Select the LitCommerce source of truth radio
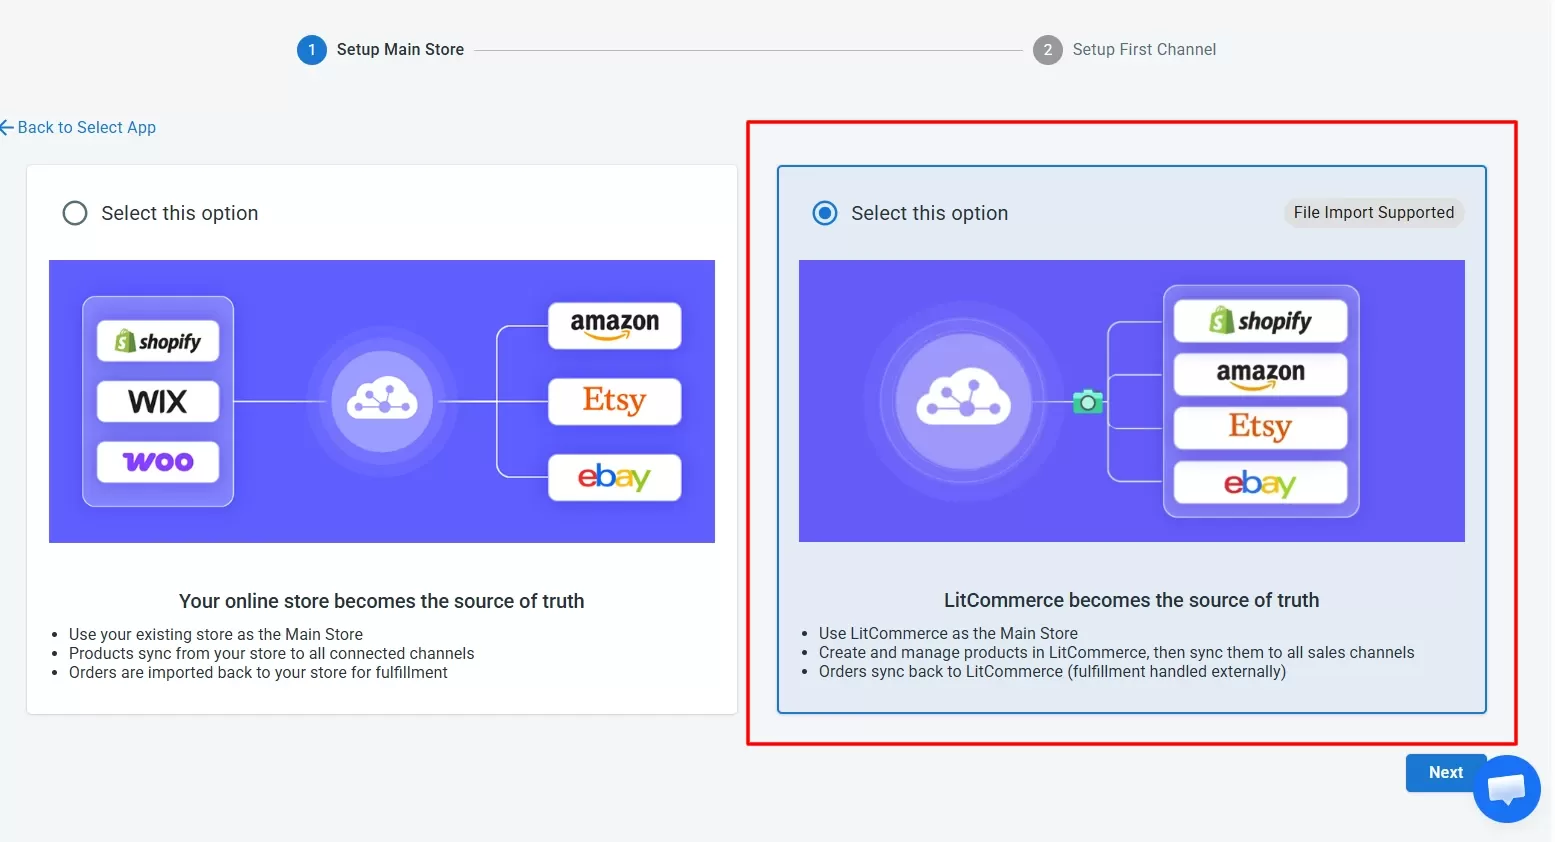This screenshot has width=1555, height=842. (x=825, y=213)
